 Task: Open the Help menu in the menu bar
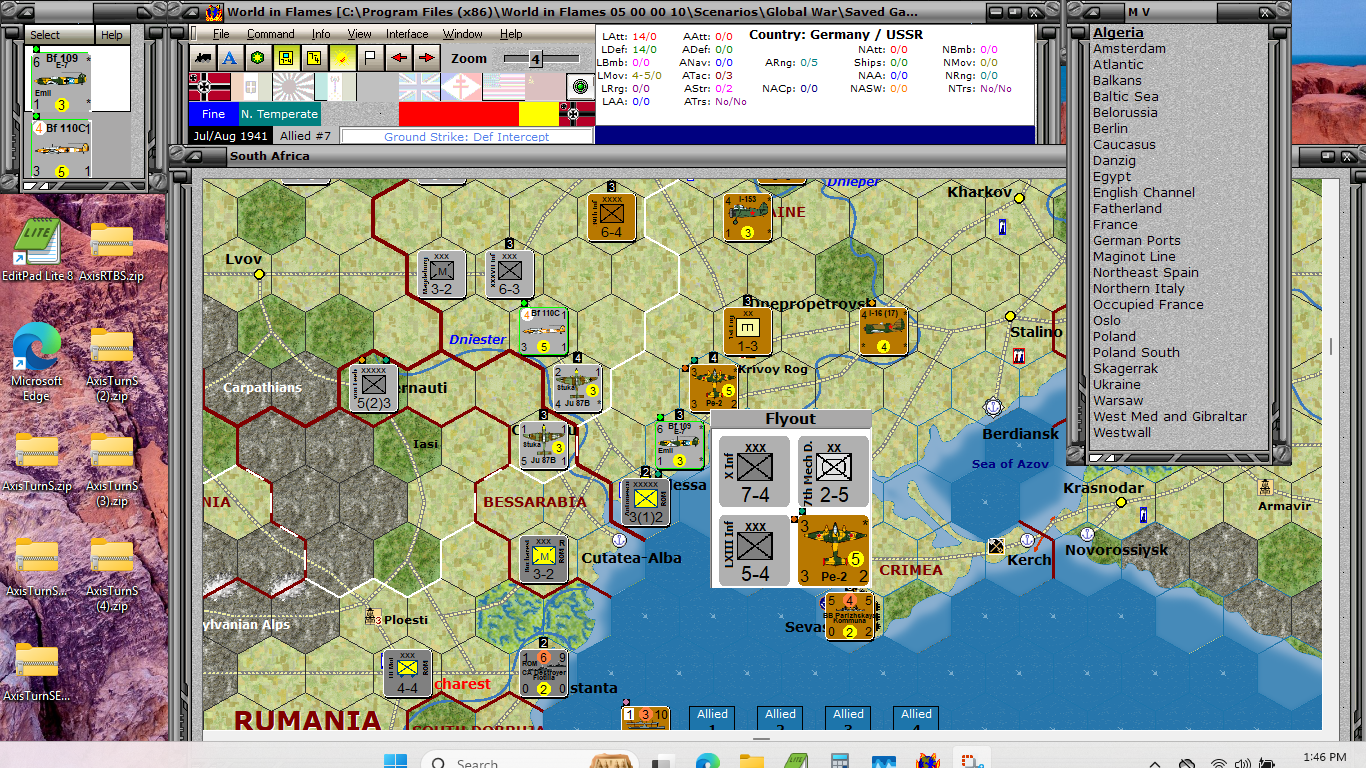pyautogui.click(x=511, y=34)
